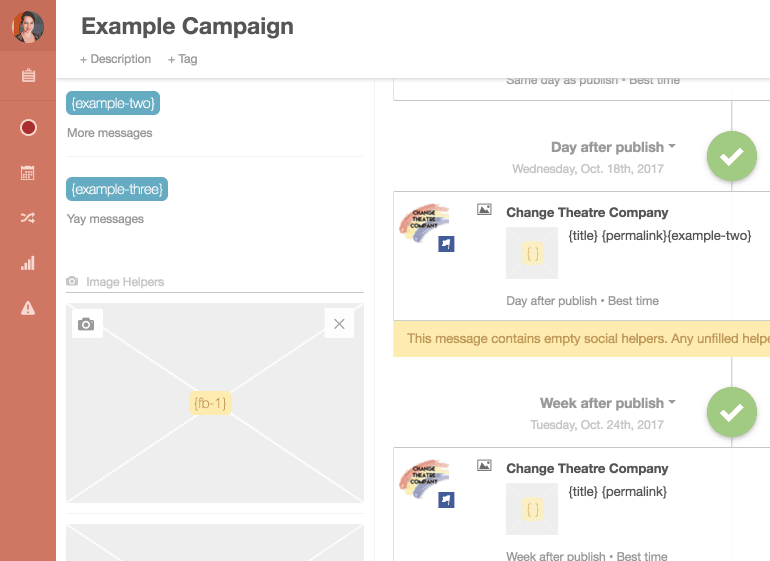
Task: Select the {example-three} text helper tag
Action: pyautogui.click(x=117, y=189)
